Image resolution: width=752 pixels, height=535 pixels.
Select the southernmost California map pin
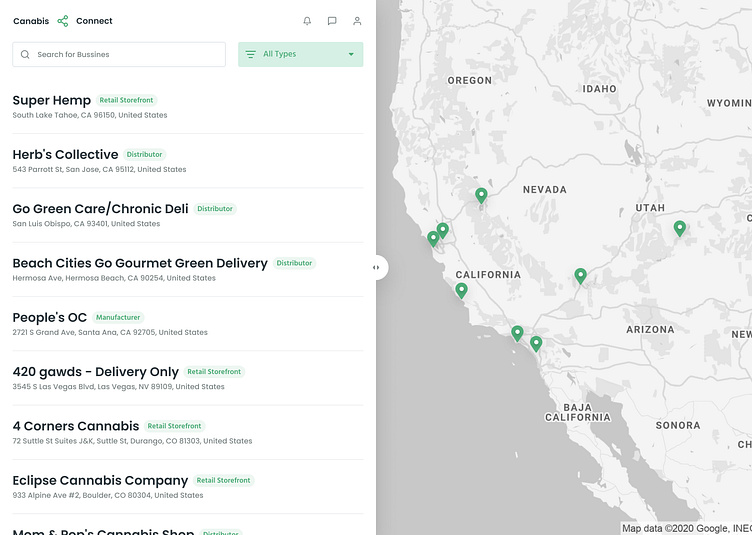(x=536, y=343)
